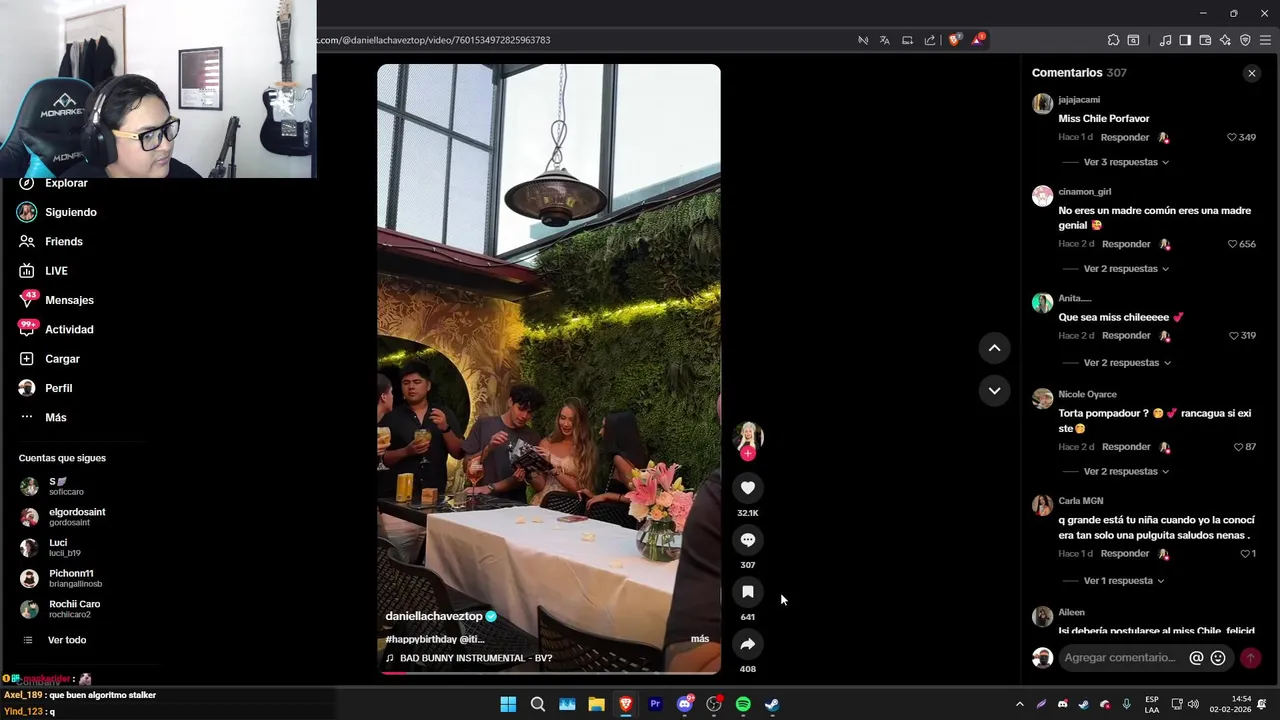
Task: Translate page via address bar translate icon
Action: point(884,40)
